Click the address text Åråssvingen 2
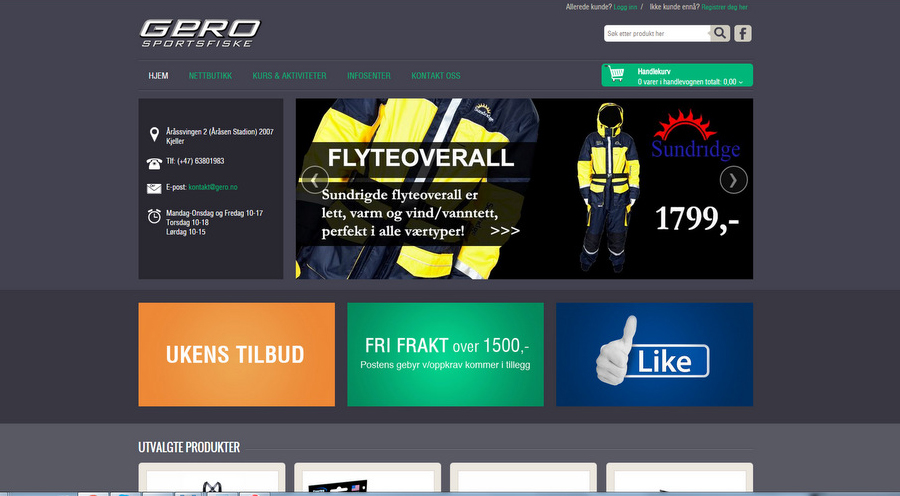900x496 pixels. pyautogui.click(x=220, y=136)
